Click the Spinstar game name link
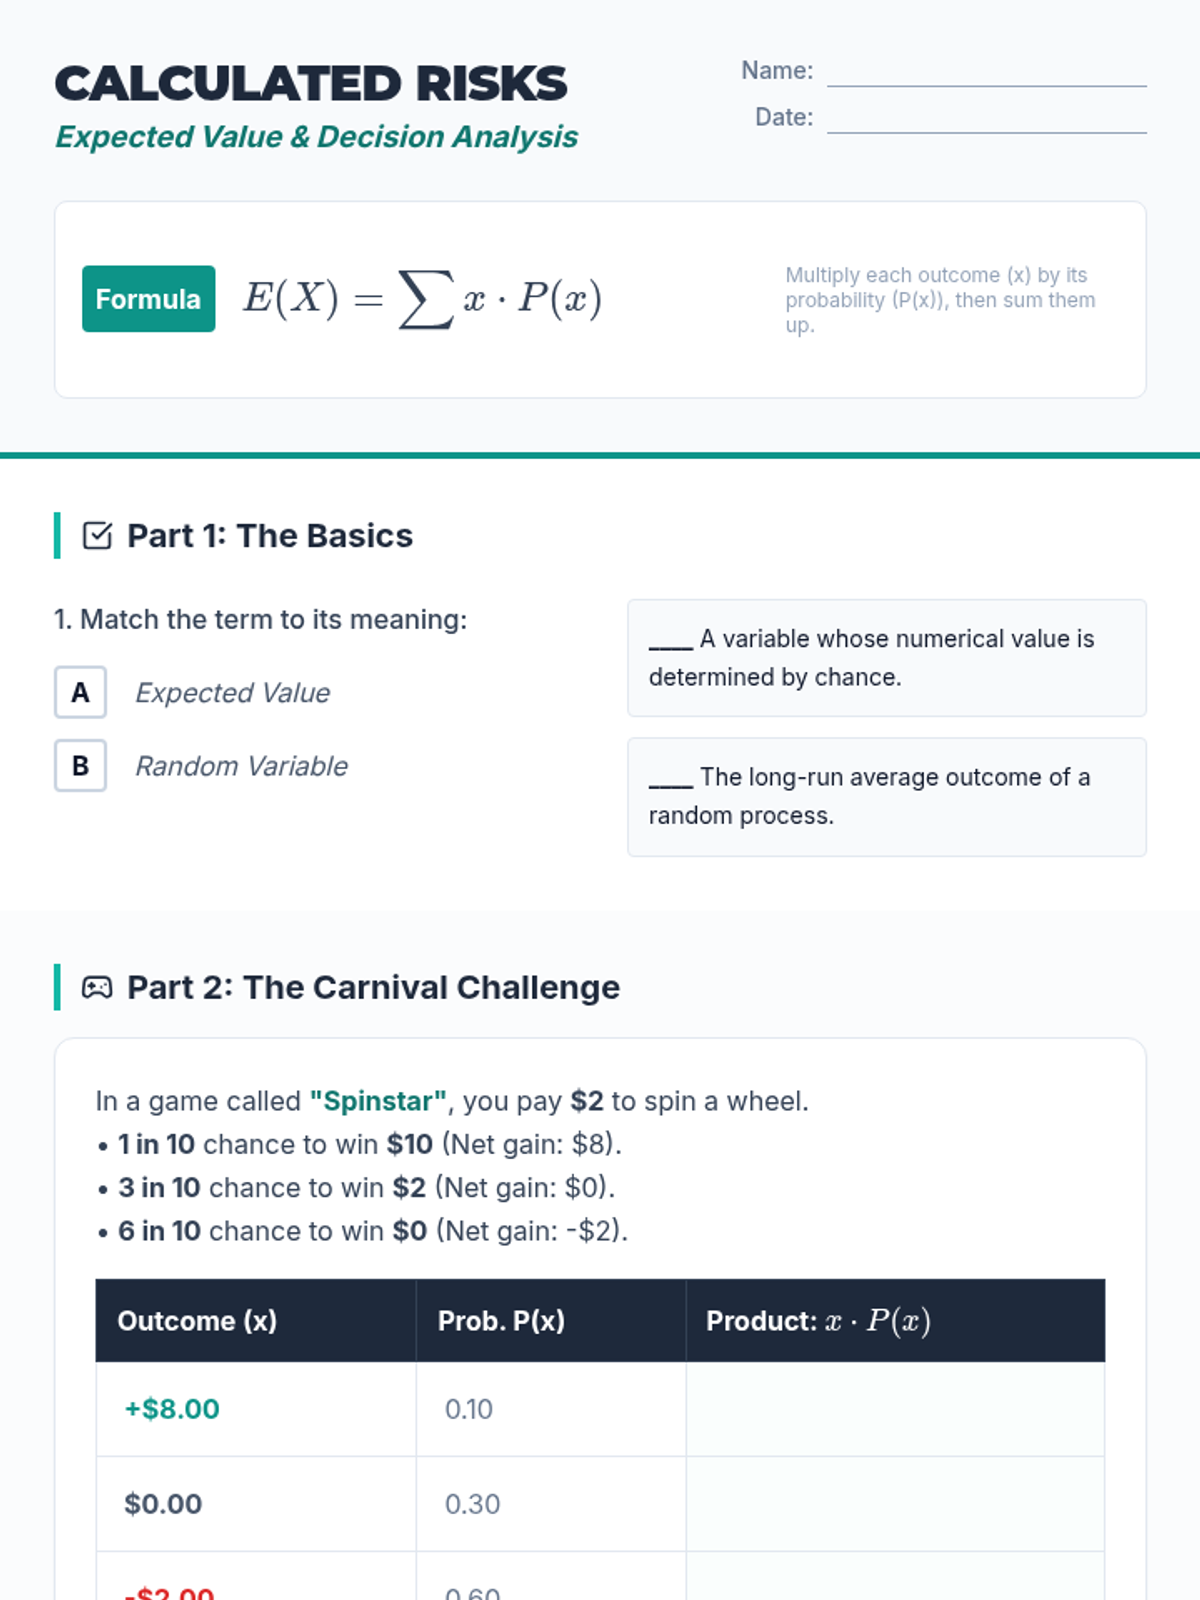Image resolution: width=1200 pixels, height=1600 pixels. pos(378,1101)
